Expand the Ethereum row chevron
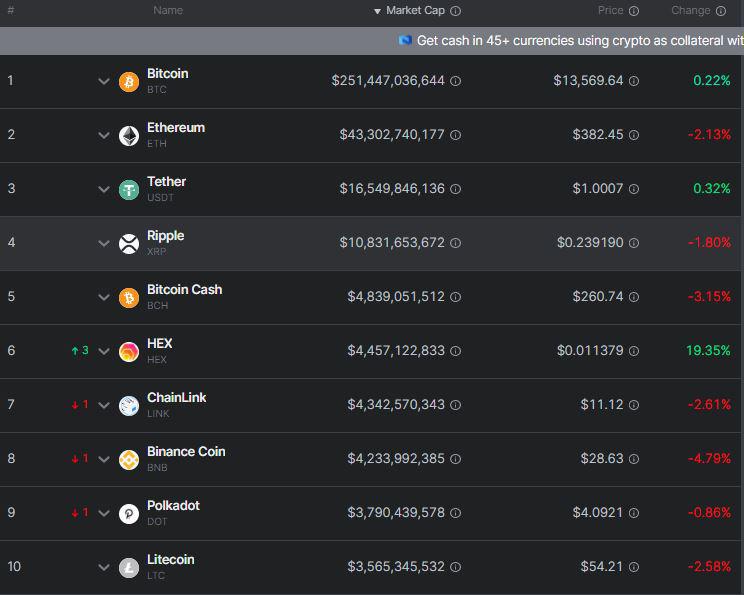Screen dimensions: 744x595 pos(104,136)
